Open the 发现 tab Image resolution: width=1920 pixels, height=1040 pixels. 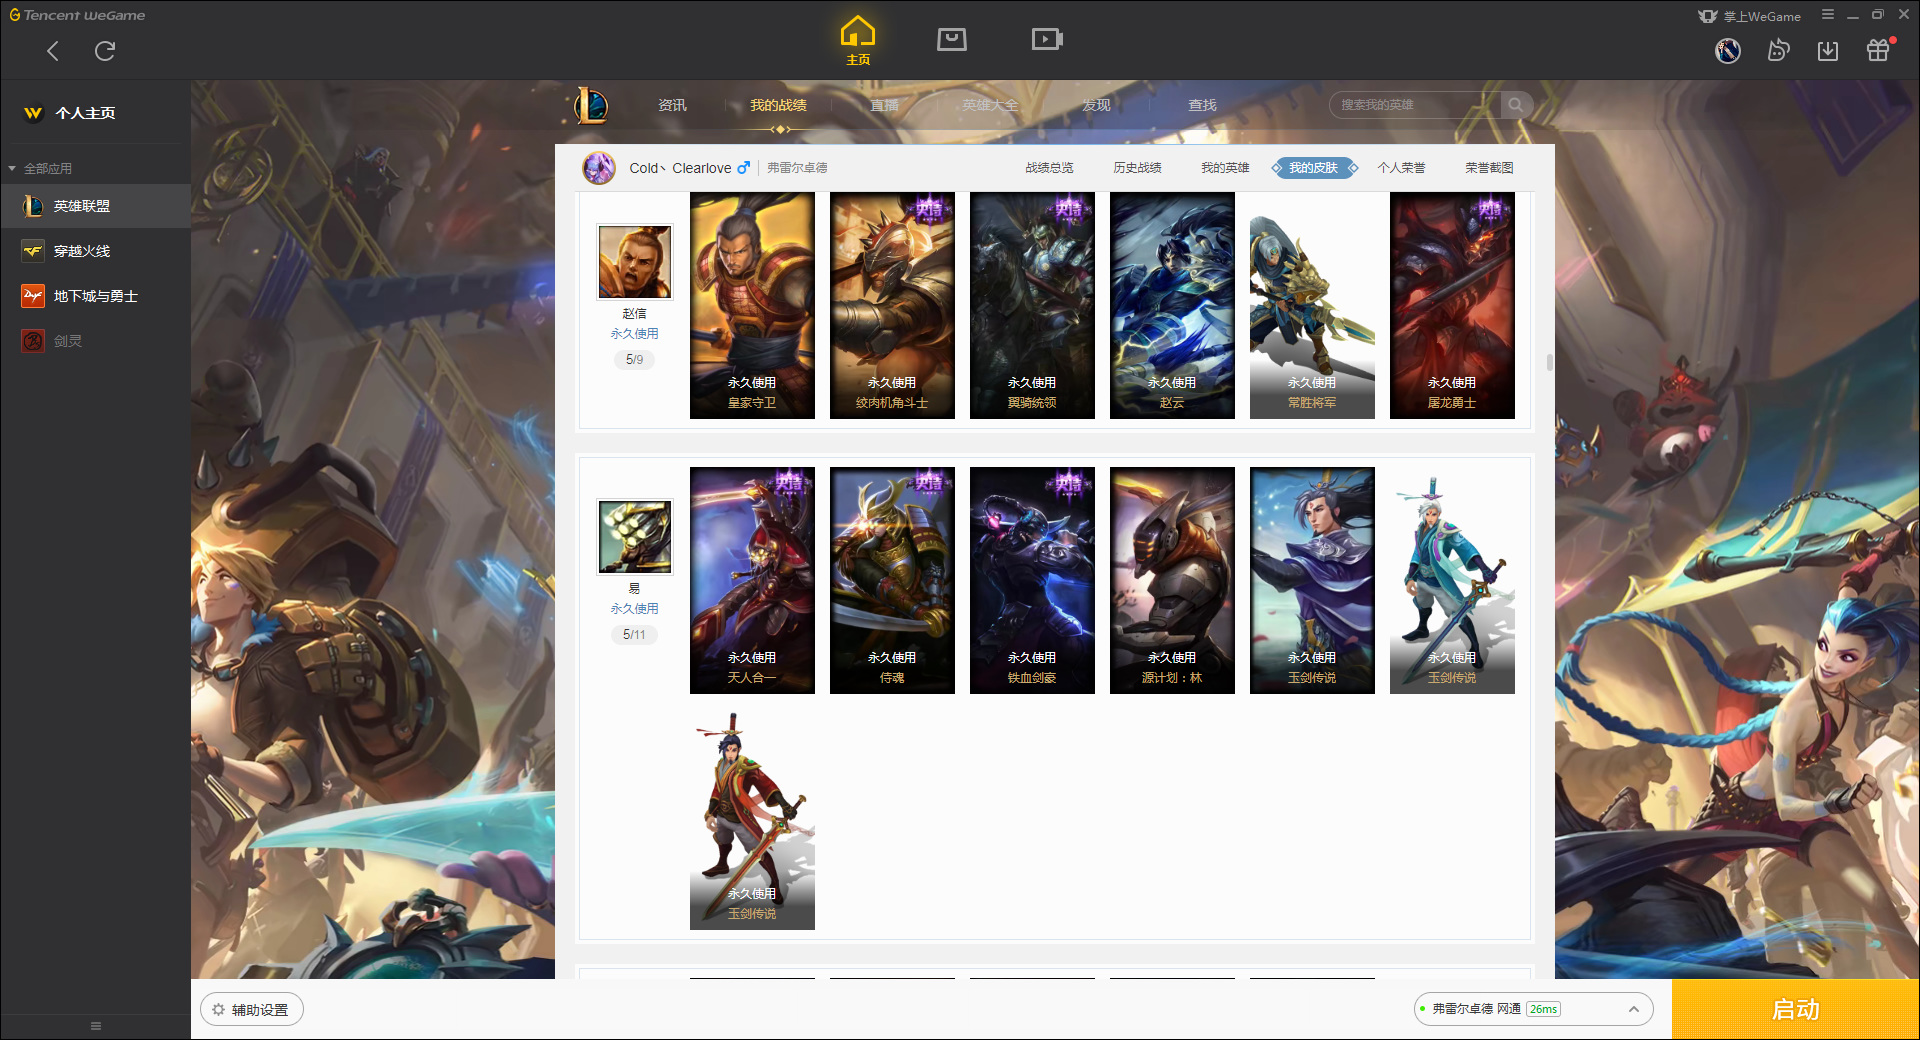[x=1096, y=105]
